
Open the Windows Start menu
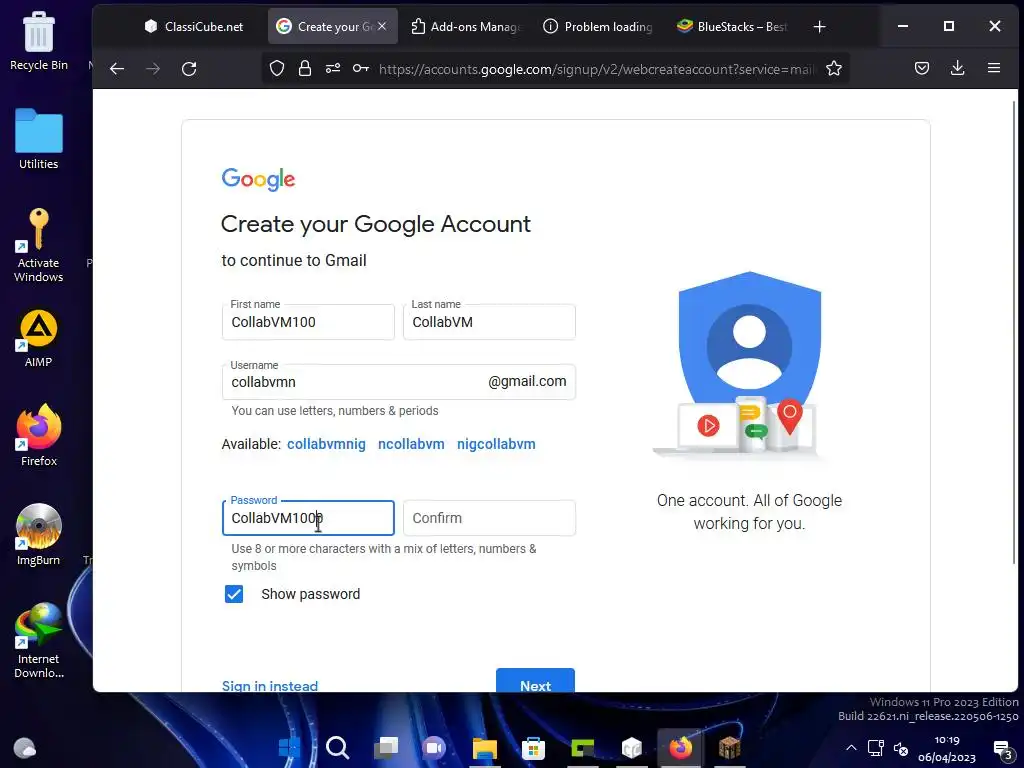pyautogui.click(x=289, y=747)
